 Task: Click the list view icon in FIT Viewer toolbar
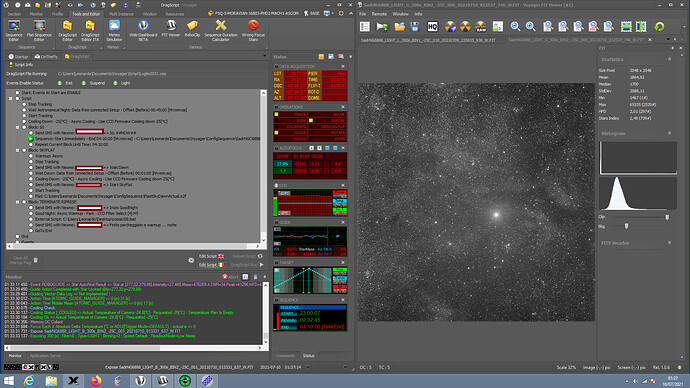pos(365,27)
